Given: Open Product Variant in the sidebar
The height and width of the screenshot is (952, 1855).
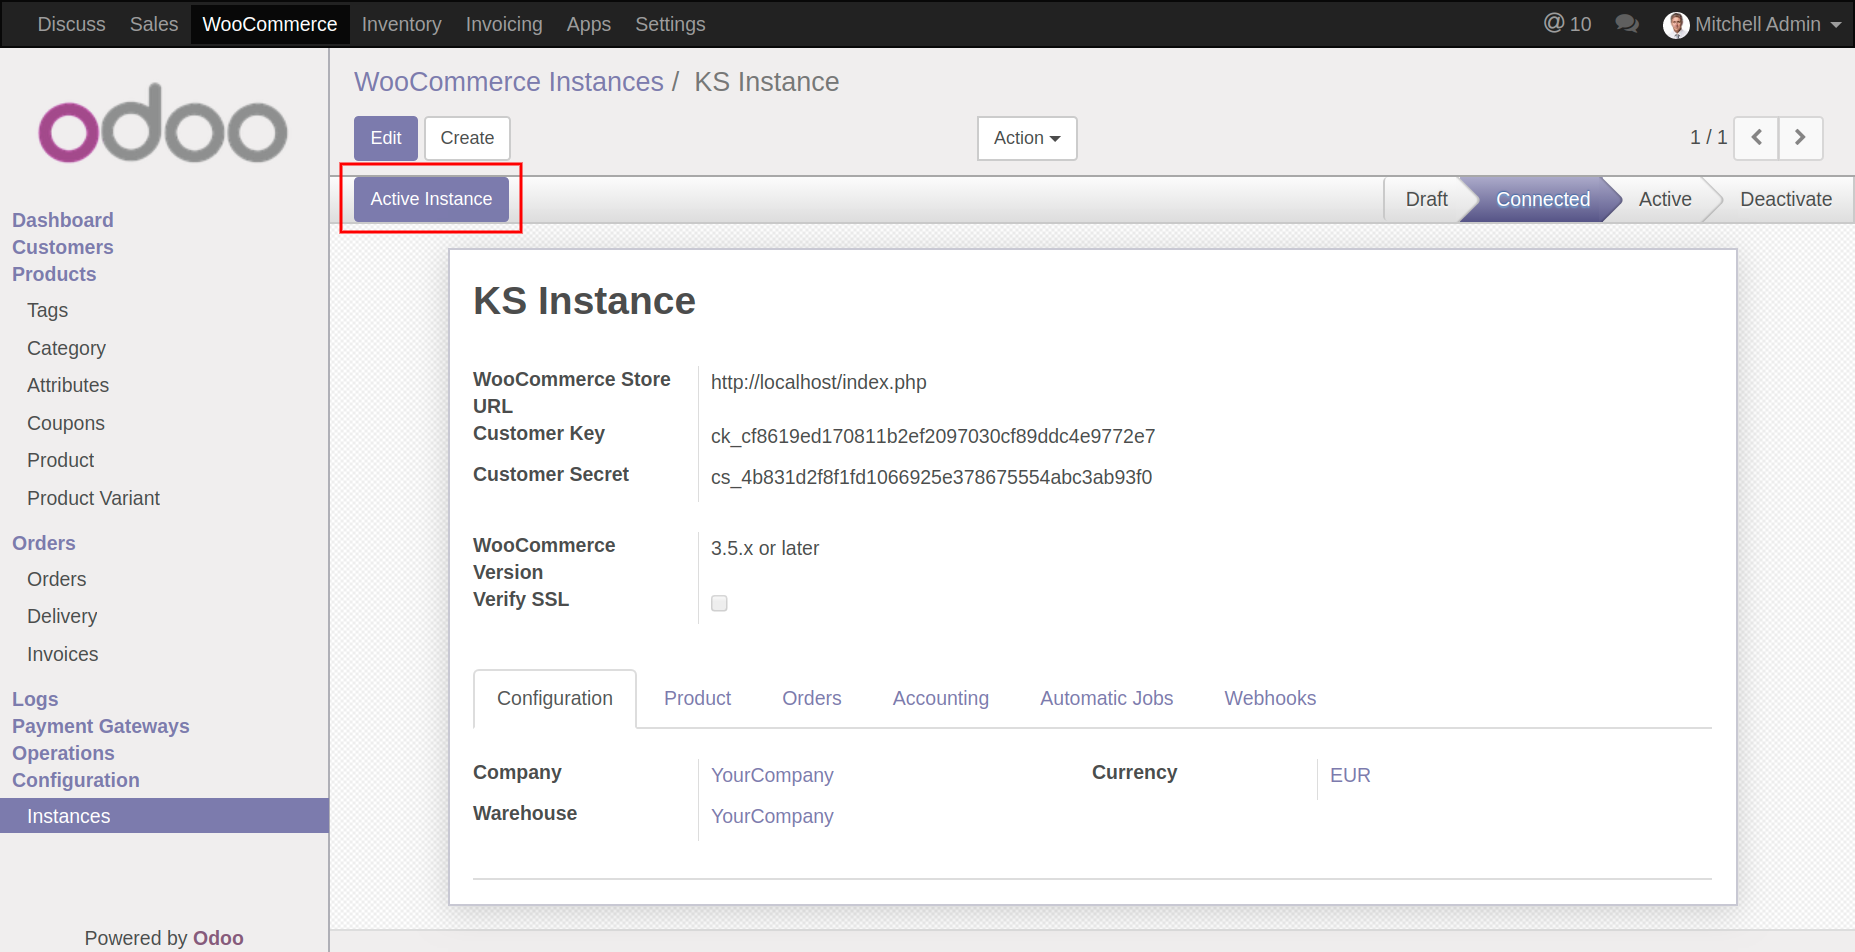Looking at the screenshot, I should (x=93, y=498).
